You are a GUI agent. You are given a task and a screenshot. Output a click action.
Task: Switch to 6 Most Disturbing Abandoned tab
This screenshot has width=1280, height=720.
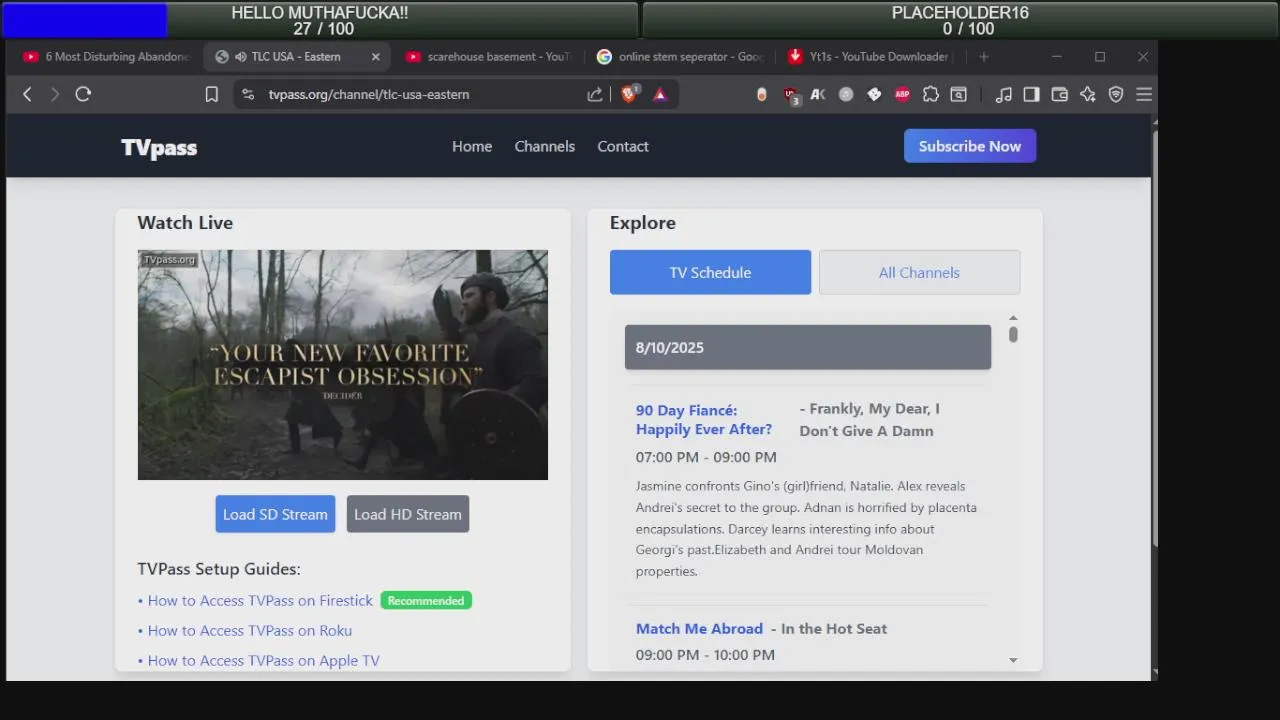(106, 57)
